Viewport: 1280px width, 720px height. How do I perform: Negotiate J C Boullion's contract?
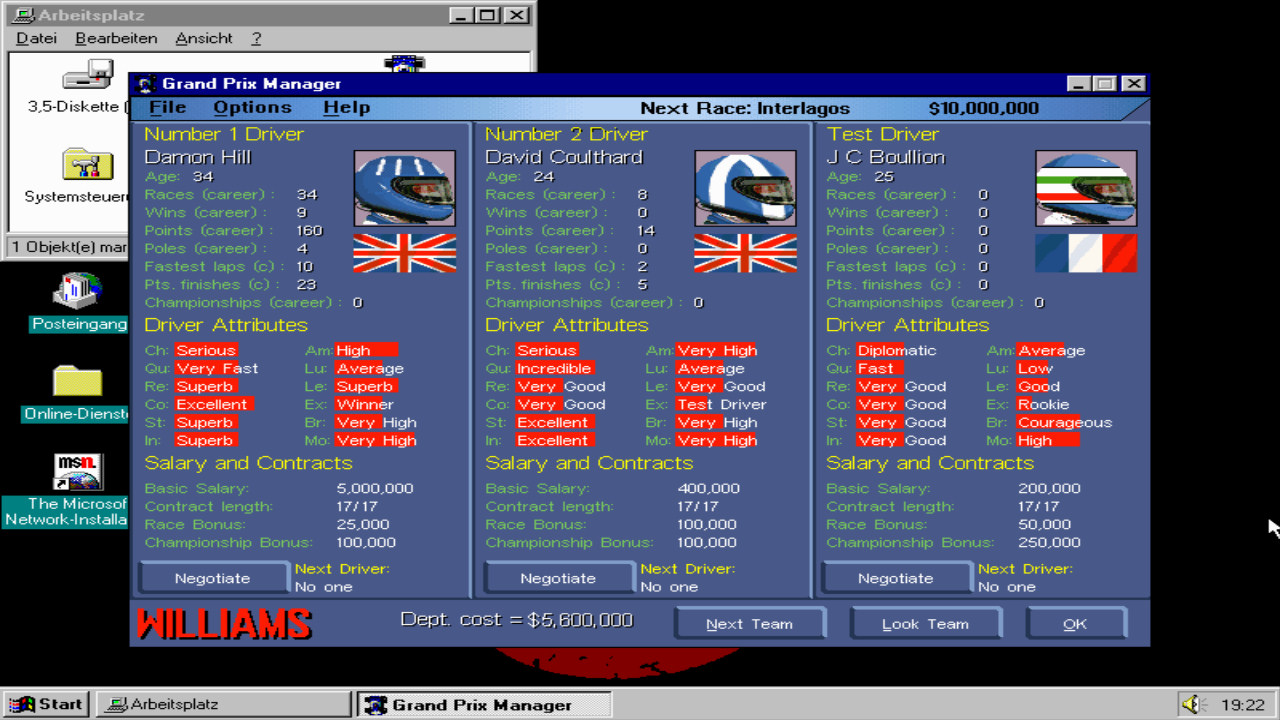tap(896, 578)
